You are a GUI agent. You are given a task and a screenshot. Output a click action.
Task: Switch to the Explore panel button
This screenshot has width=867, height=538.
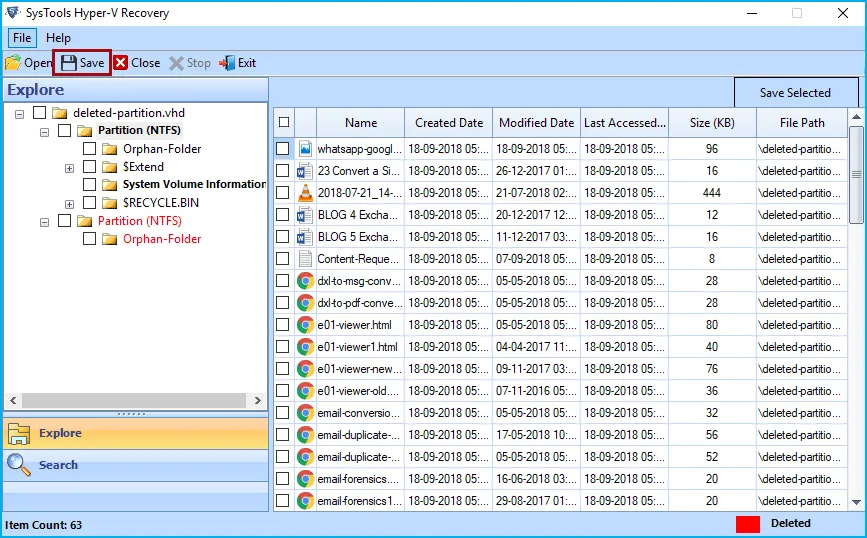coord(60,433)
